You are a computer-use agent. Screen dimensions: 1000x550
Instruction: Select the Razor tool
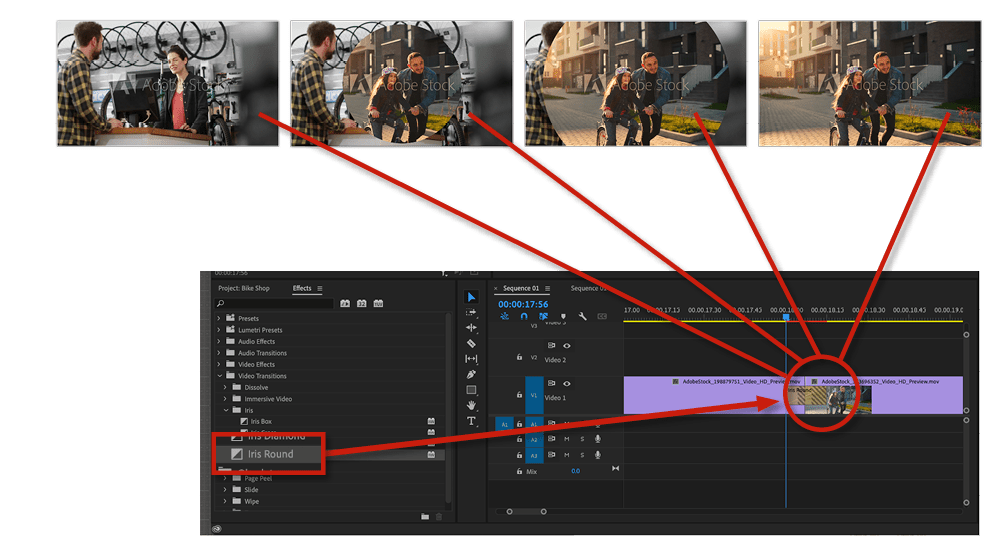click(x=471, y=343)
